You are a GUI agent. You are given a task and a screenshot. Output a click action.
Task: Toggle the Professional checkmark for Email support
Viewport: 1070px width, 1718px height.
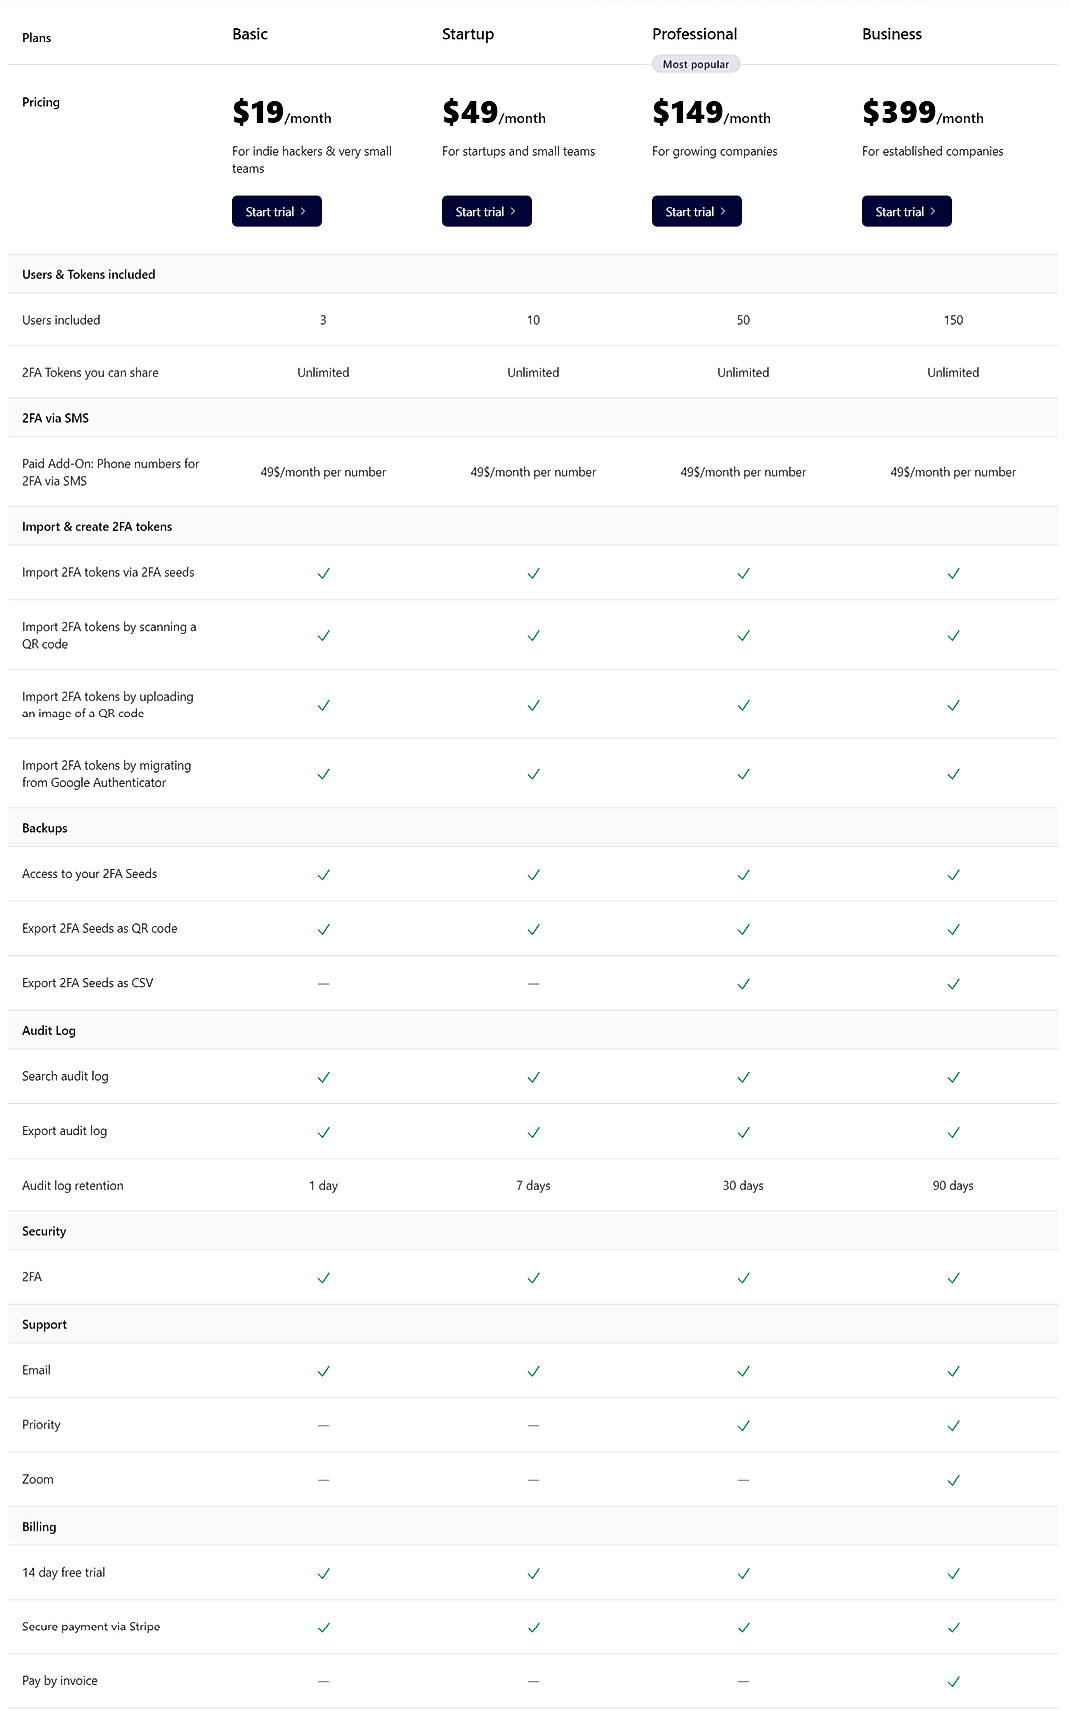[x=742, y=1370]
